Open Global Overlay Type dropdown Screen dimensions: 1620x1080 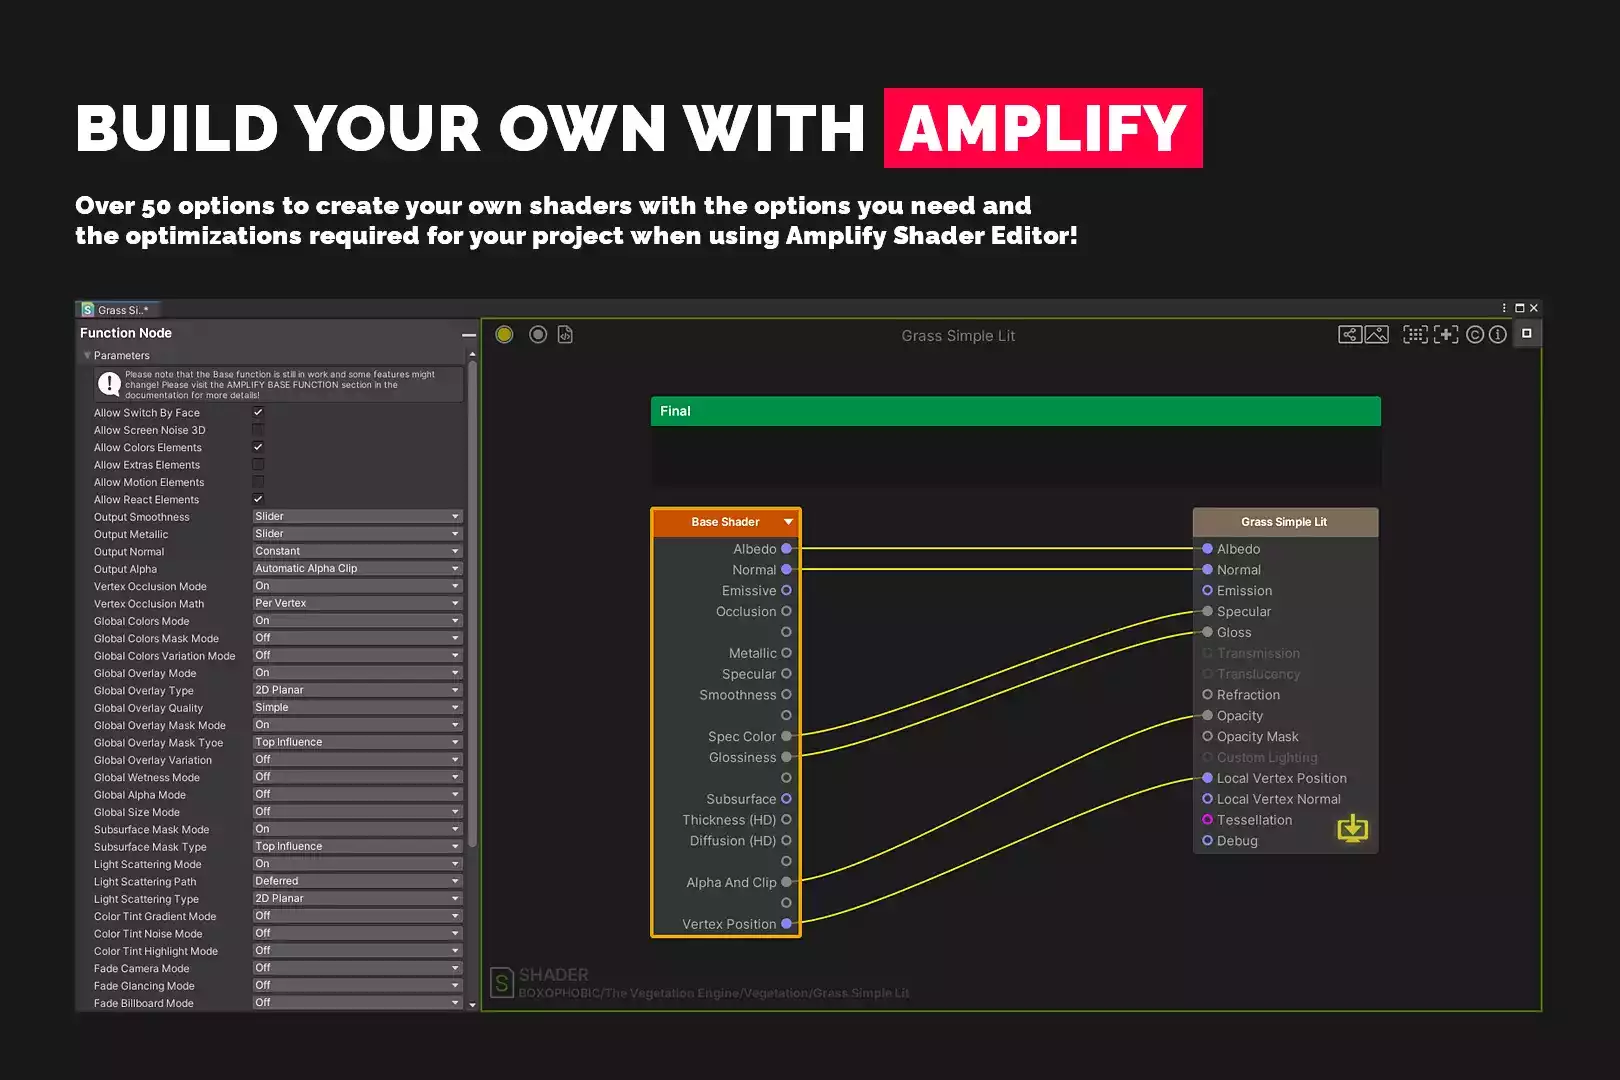(x=357, y=690)
